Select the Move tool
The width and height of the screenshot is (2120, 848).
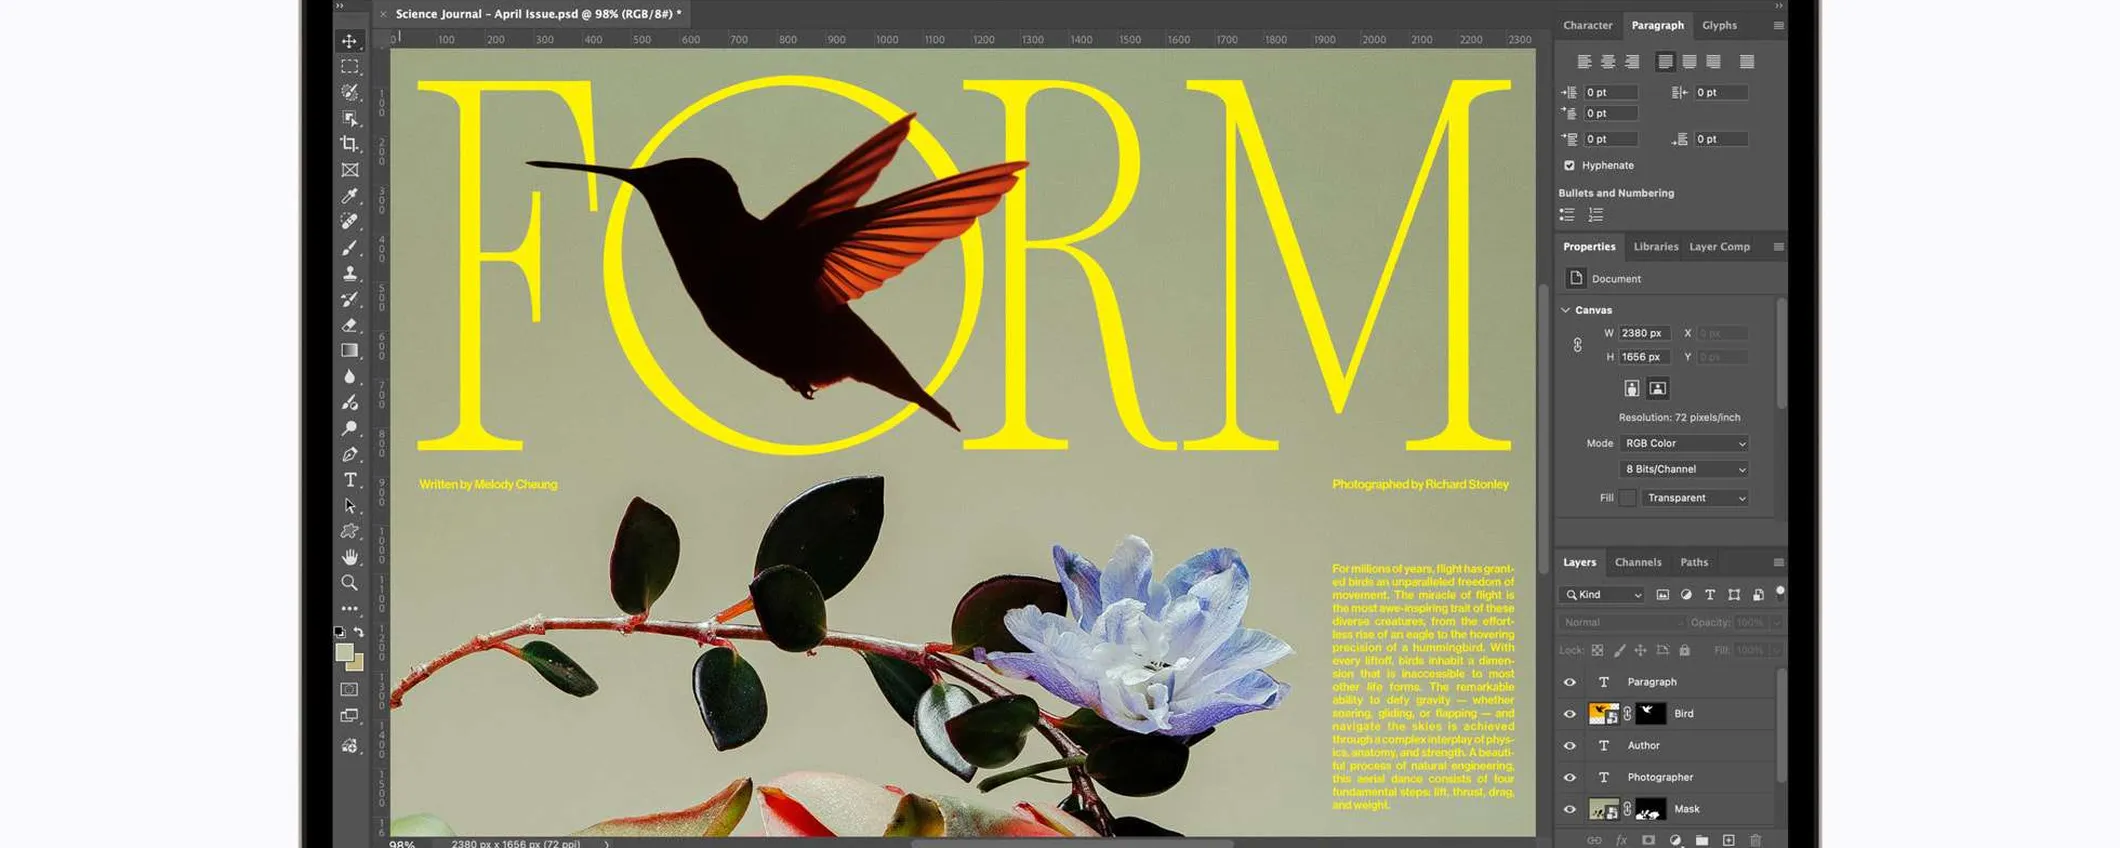[349, 41]
